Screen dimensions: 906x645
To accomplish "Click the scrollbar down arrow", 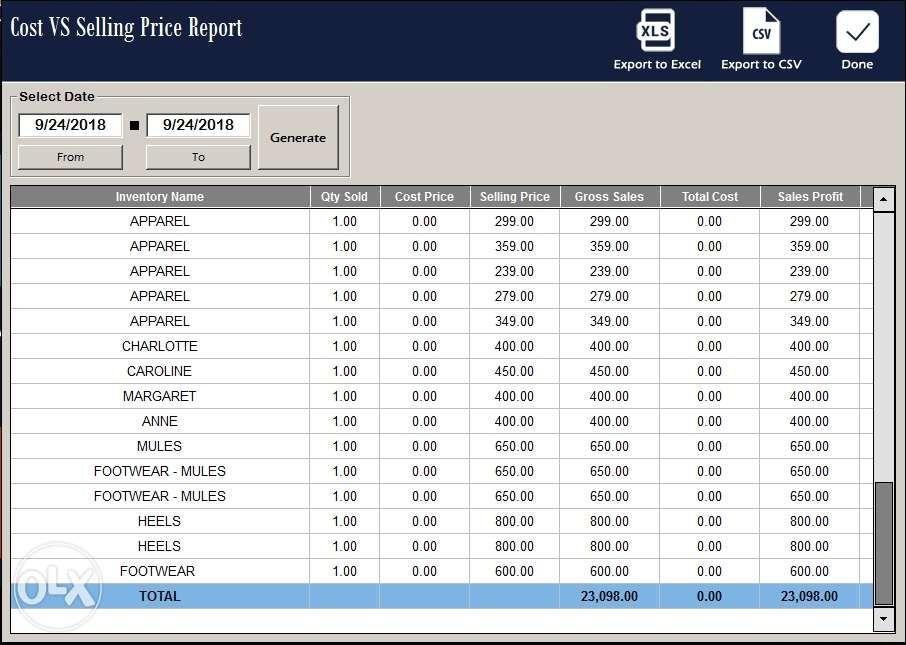I will [x=883, y=618].
